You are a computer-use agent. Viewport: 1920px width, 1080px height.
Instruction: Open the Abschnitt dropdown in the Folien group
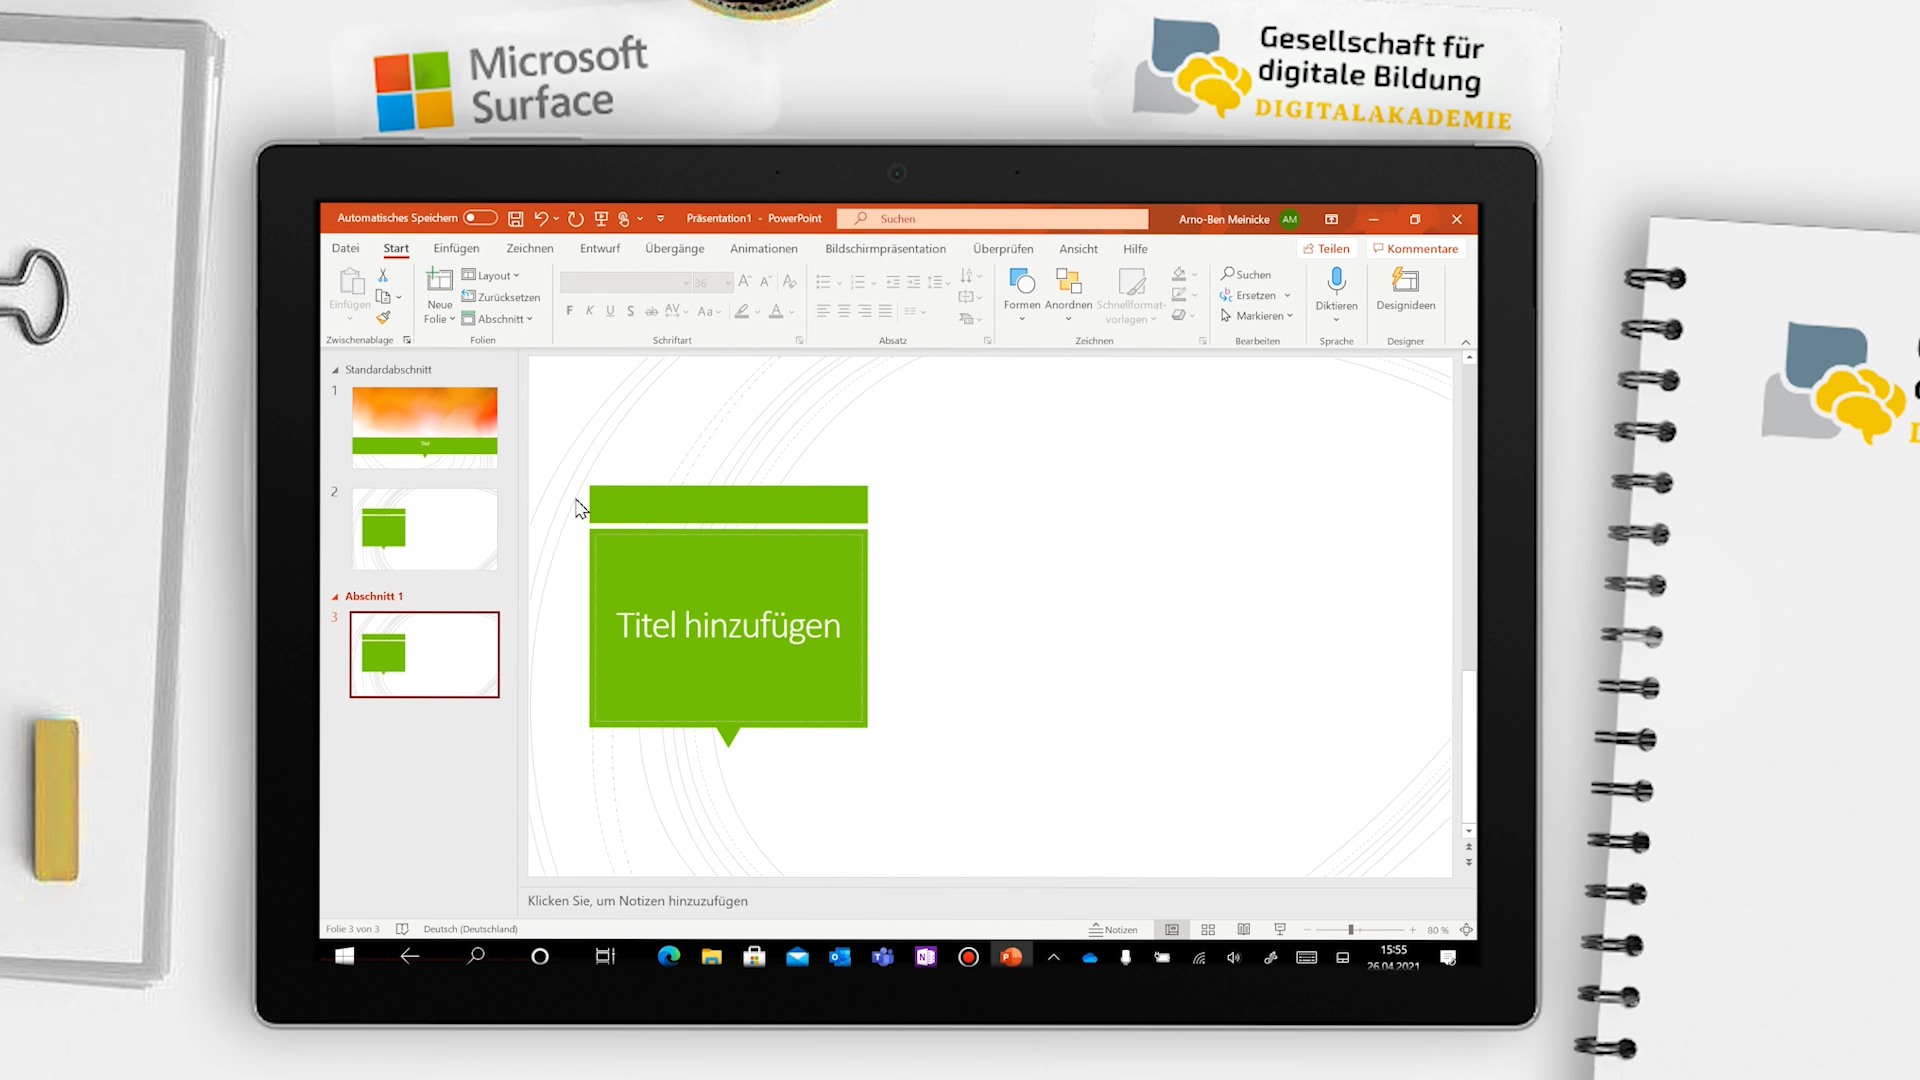coord(497,319)
